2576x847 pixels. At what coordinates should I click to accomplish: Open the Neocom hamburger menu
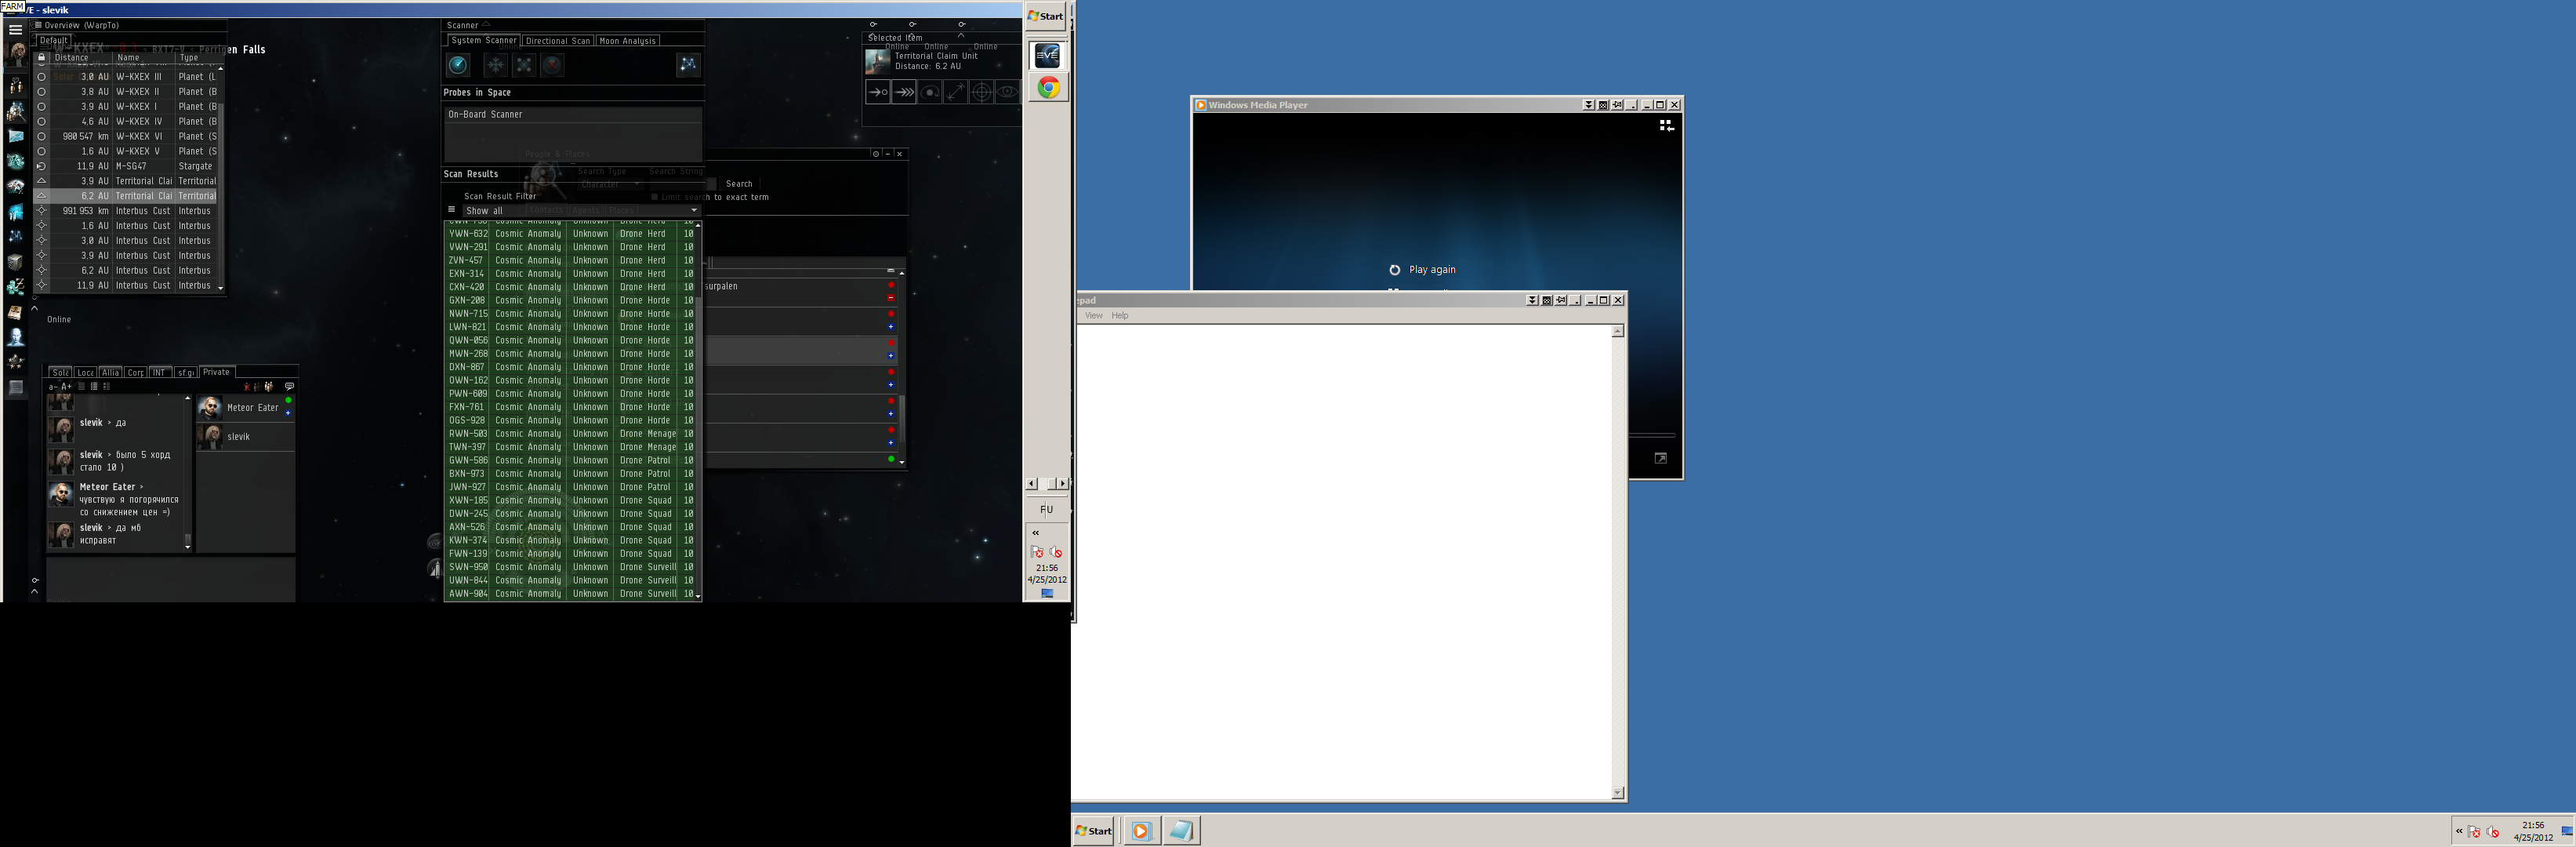click(x=15, y=29)
